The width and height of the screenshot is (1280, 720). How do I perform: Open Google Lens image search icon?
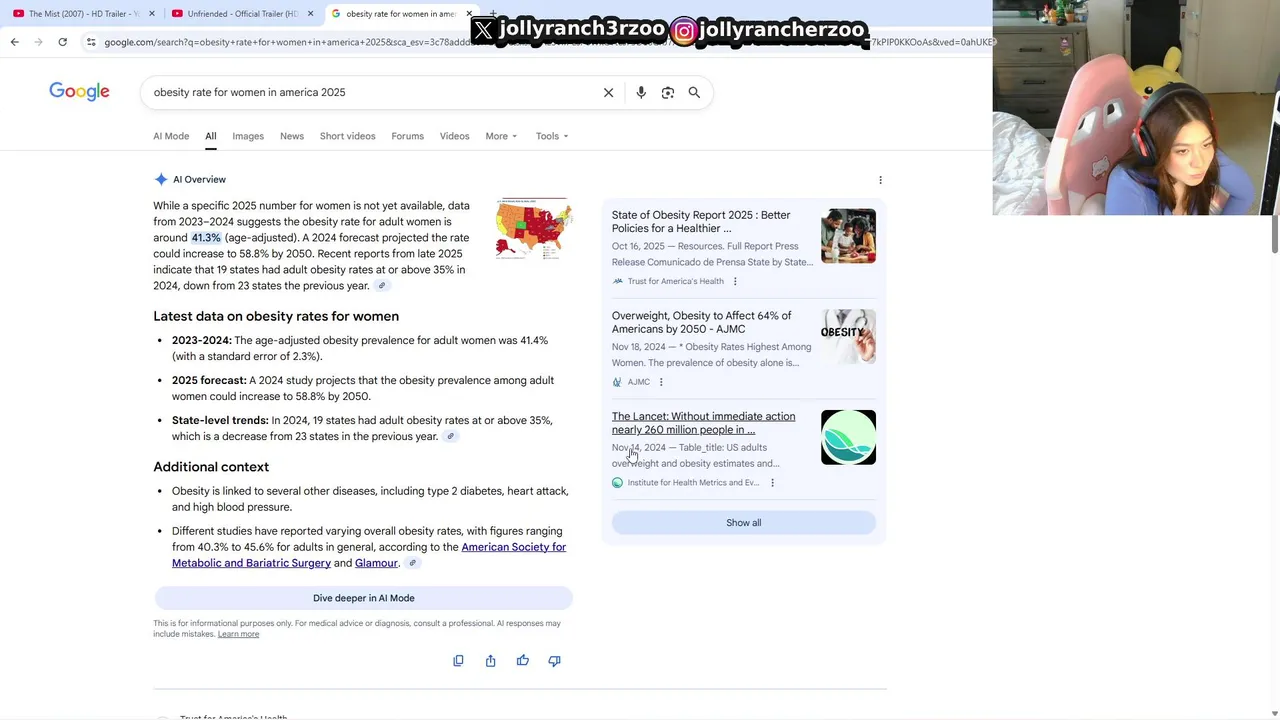tap(667, 92)
